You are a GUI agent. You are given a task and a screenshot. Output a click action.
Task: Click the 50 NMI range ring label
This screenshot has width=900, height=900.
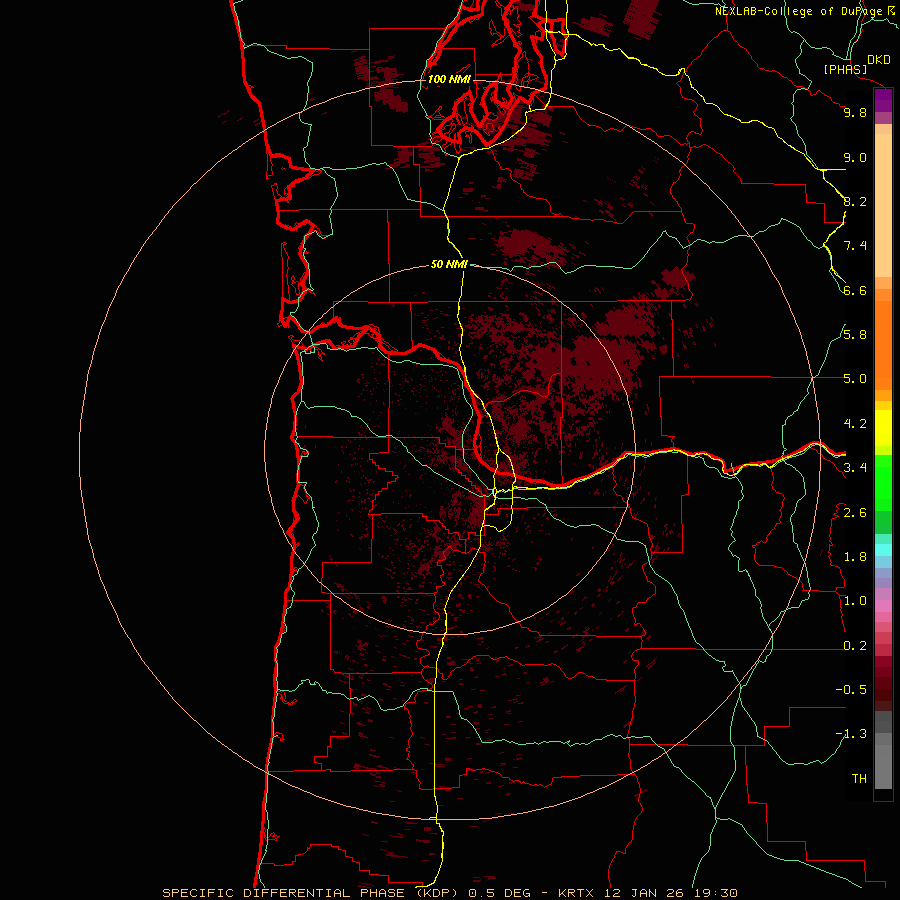pyautogui.click(x=449, y=264)
